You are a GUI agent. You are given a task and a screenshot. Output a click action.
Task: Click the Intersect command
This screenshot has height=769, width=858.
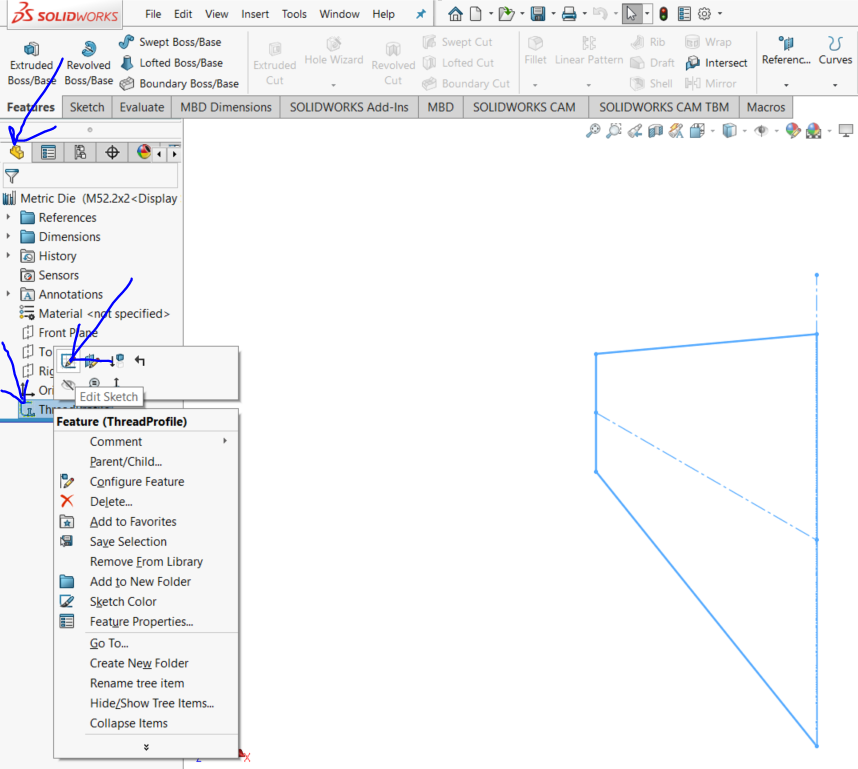[716, 63]
